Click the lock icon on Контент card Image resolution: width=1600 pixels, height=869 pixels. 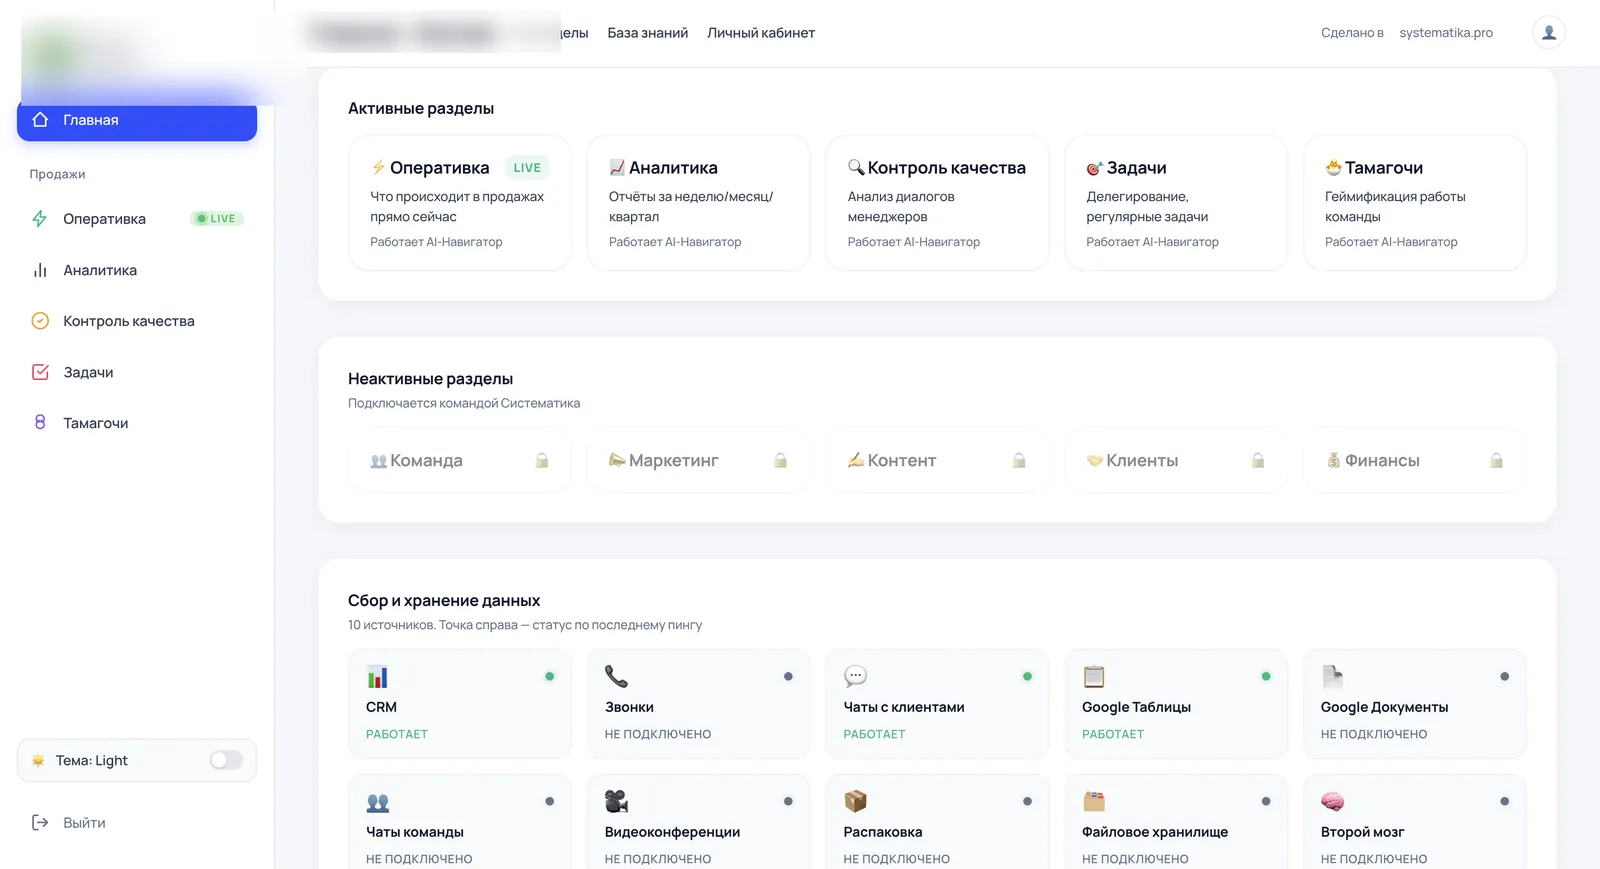1019,461
